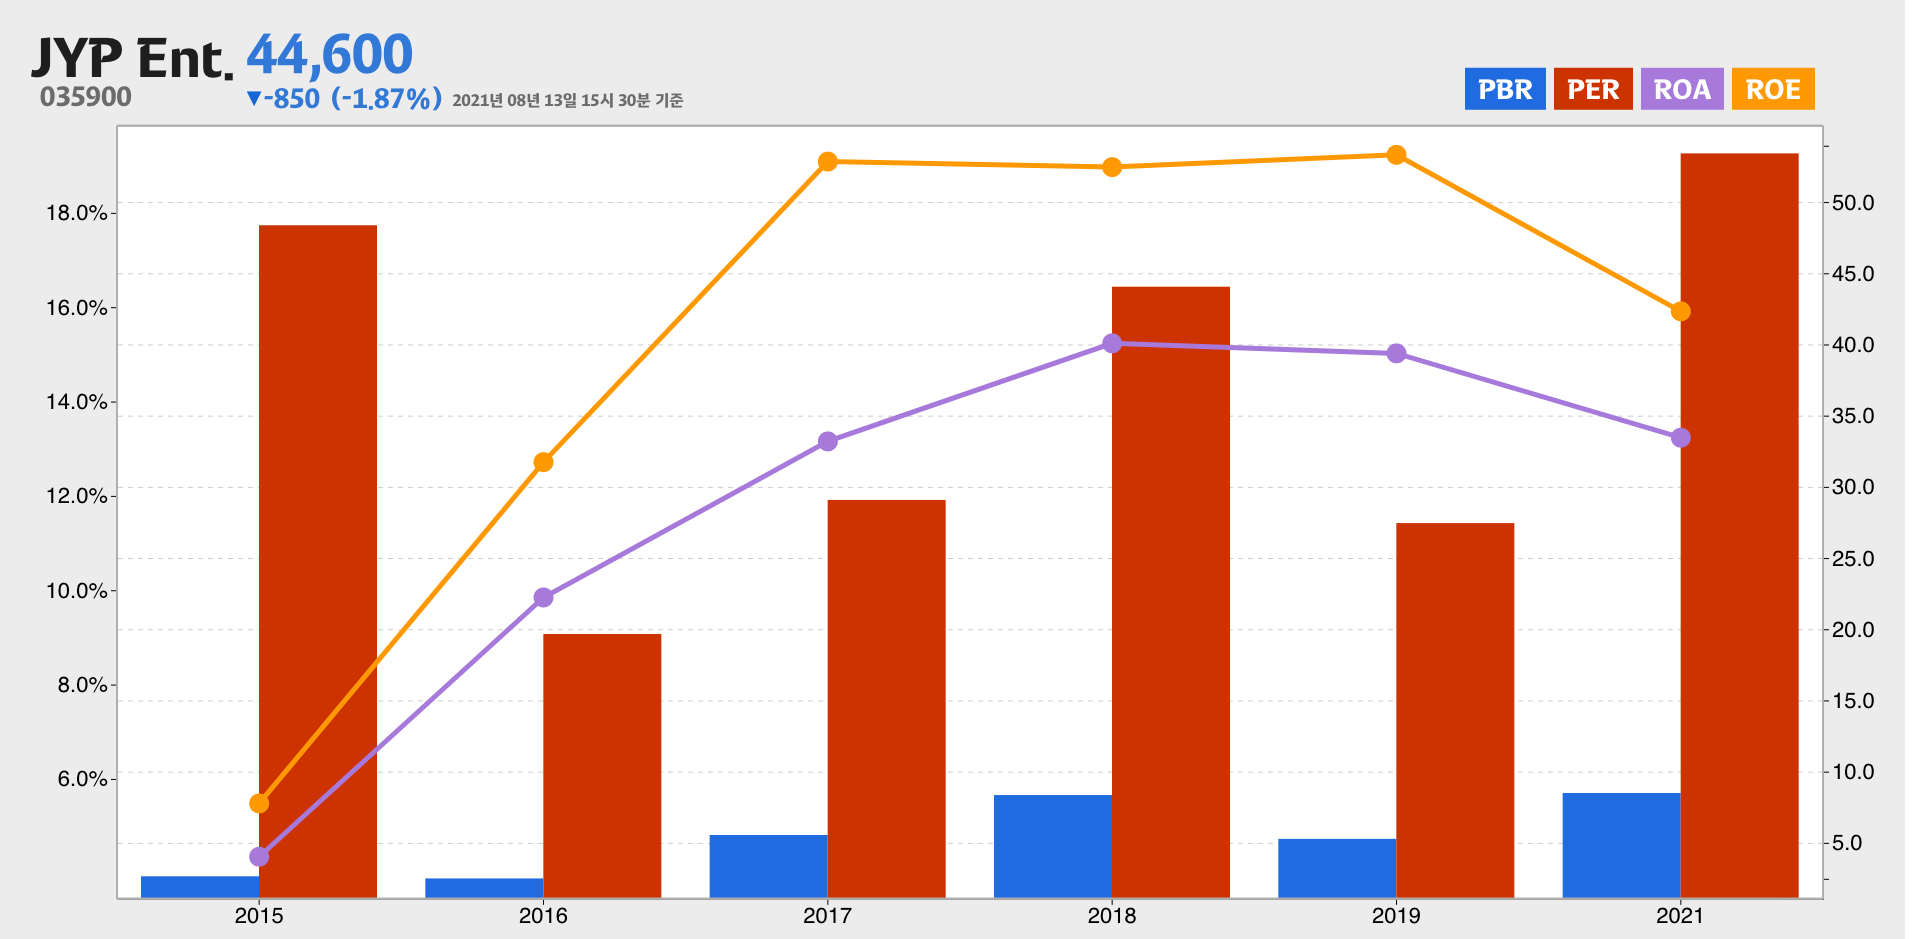Click the 14.0% left axis label
Viewport: 1920px width, 939px height.
(77, 402)
